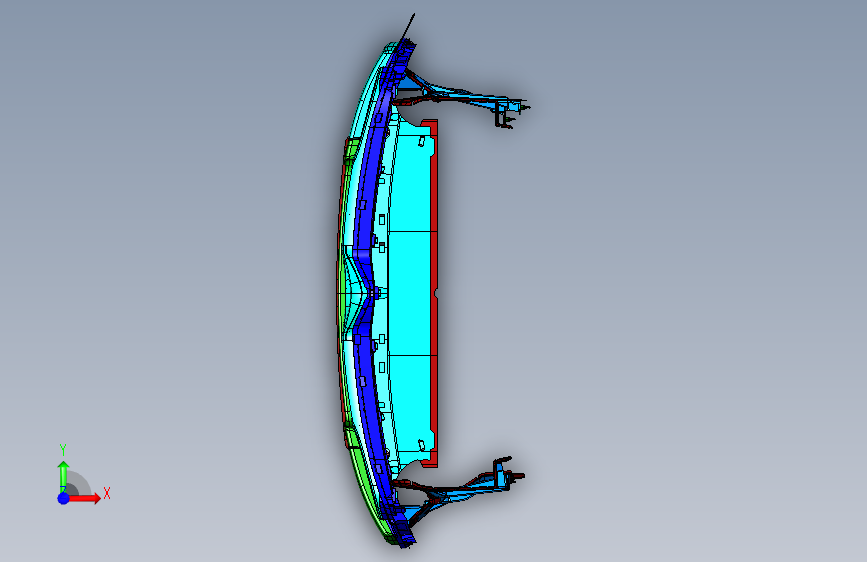This screenshot has height=562, width=867.
Task: Click the green Y axis arrow on triad
Action: [63, 476]
